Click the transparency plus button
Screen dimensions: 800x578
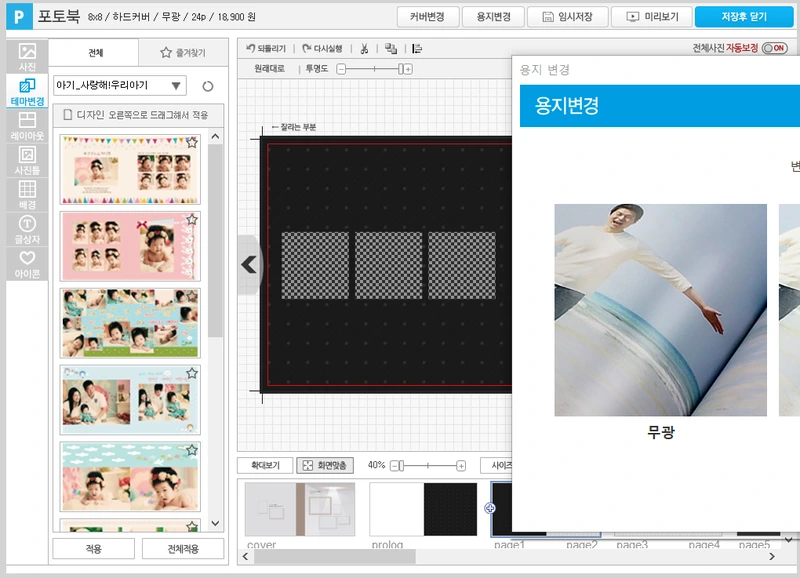(x=408, y=69)
